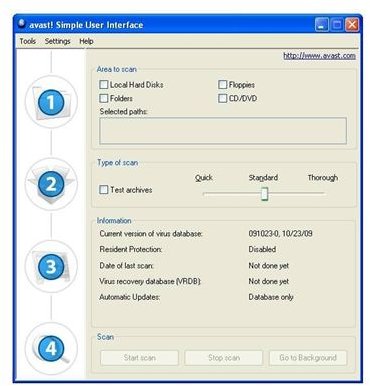Image resolution: width=370 pixels, height=386 pixels.
Task: Click the step 2 scan type icon
Action: point(51,184)
